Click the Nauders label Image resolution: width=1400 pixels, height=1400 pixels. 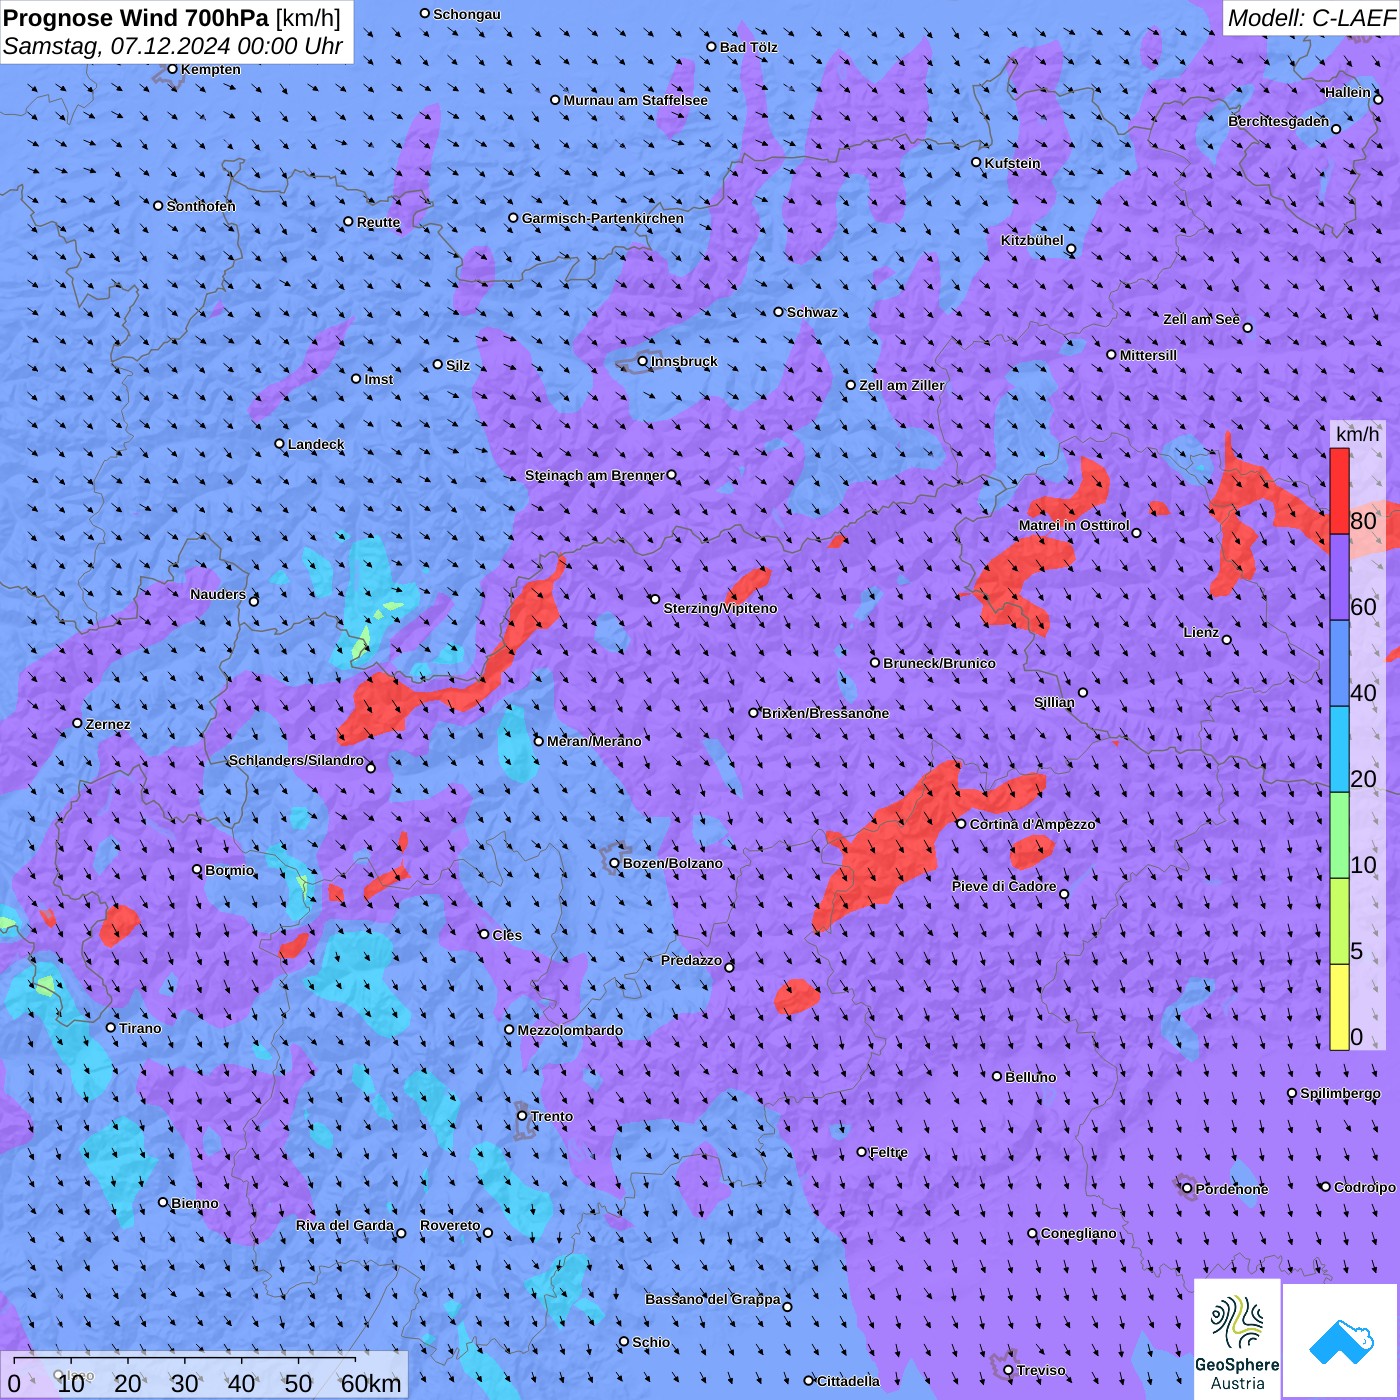218,594
